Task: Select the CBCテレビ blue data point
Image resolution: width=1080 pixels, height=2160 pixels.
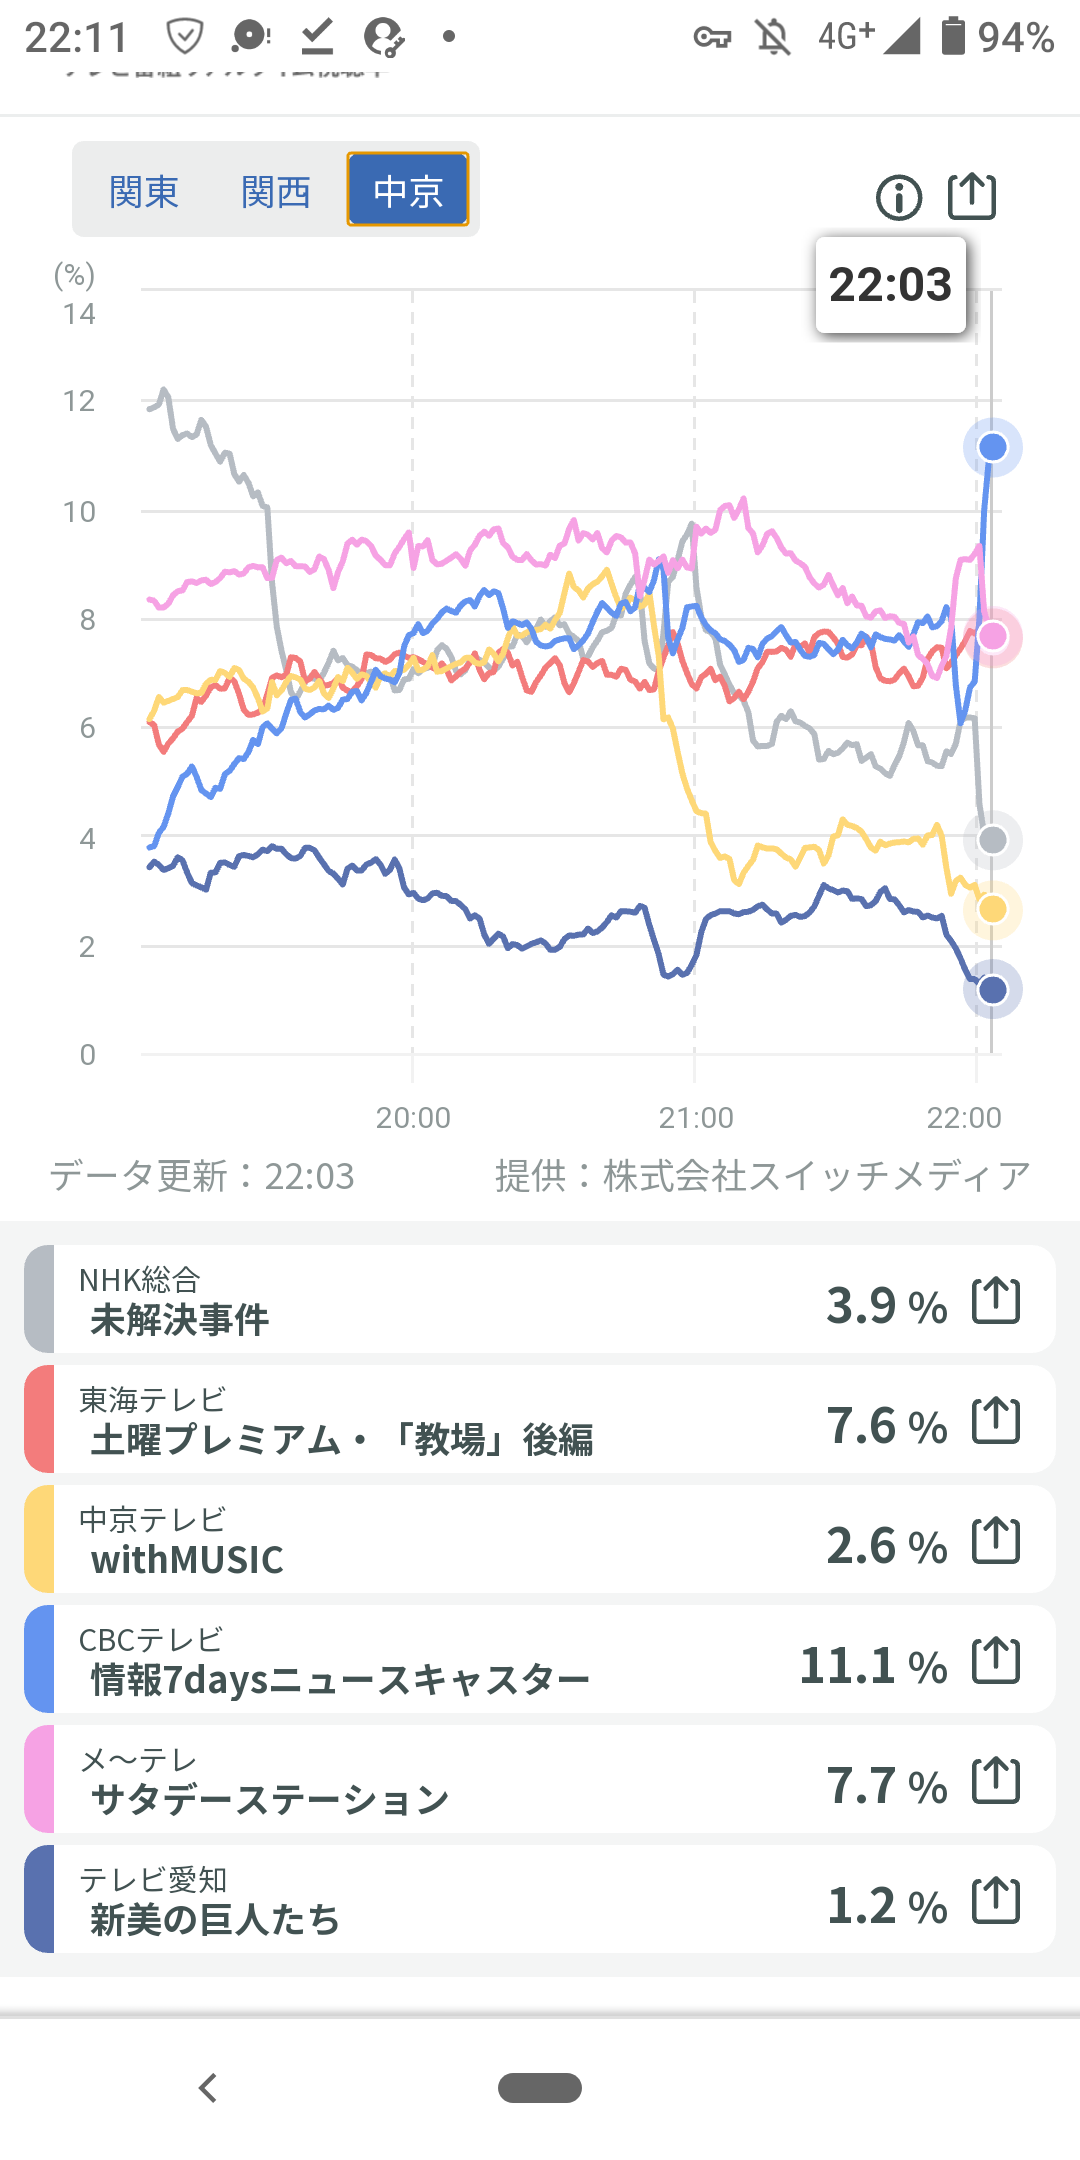Action: (992, 447)
